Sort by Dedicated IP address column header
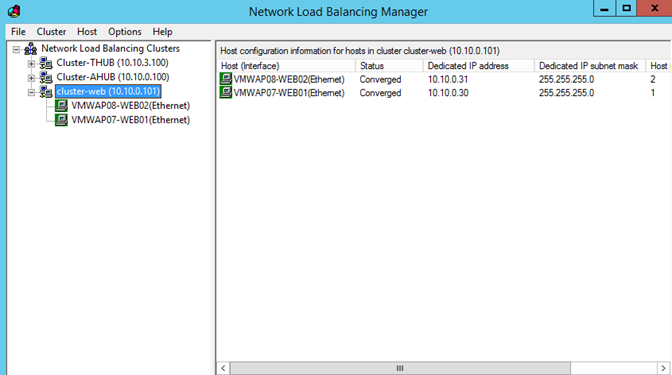Screen dimensions: 672x375 [479, 66]
